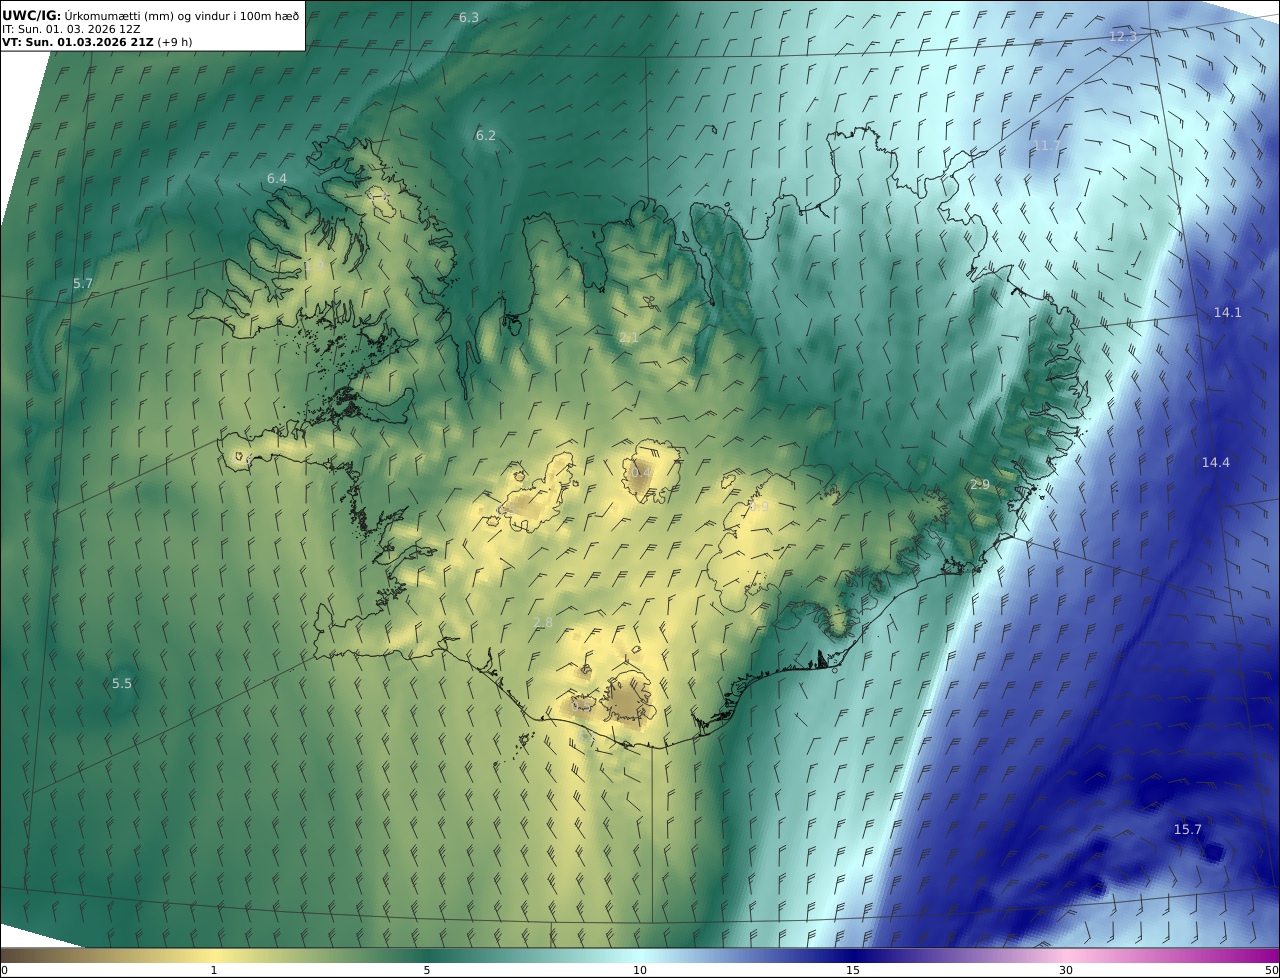Click the color scale tick label 1
Screen dimensions: 1280x978
point(214,970)
